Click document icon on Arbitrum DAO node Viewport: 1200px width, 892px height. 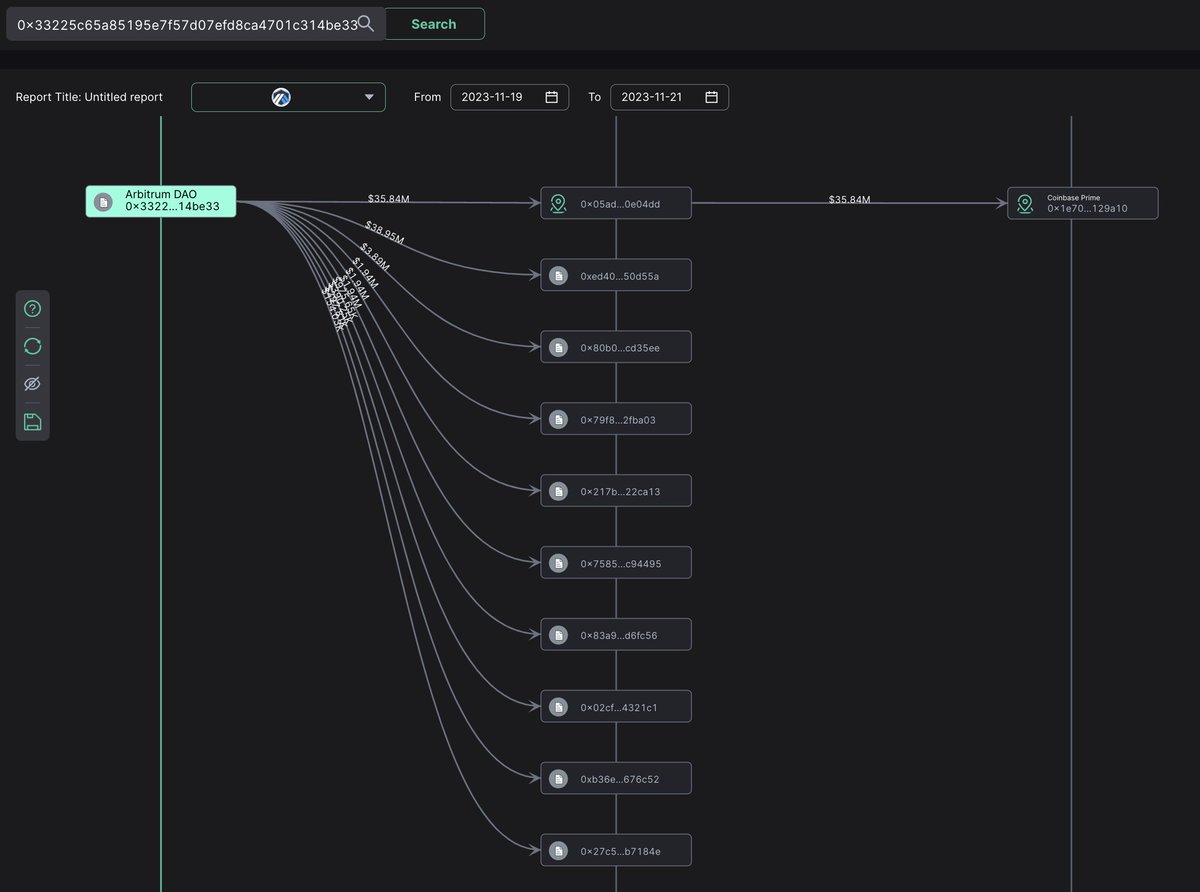103,202
